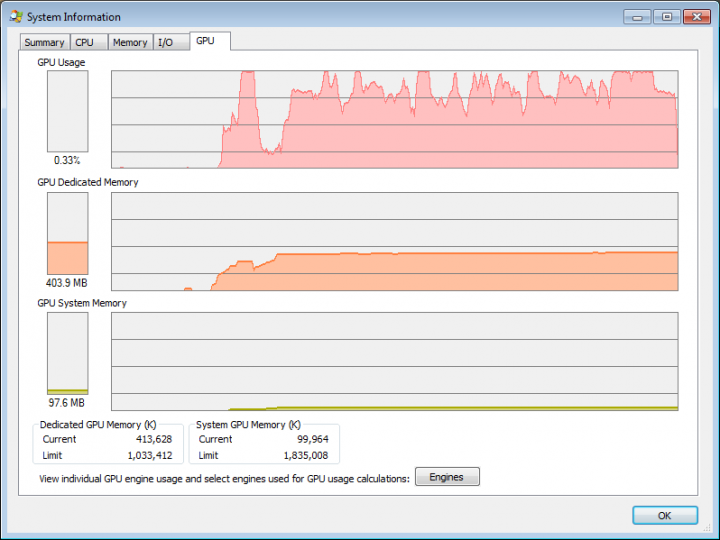Click the System GPU Memory (K) group label
This screenshot has height=540, width=720.
coord(248,425)
